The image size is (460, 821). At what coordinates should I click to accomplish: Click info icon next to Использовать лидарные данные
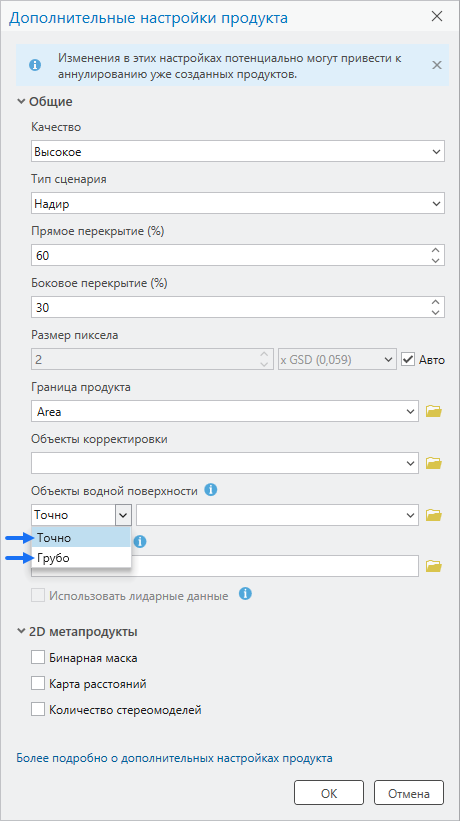(245, 594)
